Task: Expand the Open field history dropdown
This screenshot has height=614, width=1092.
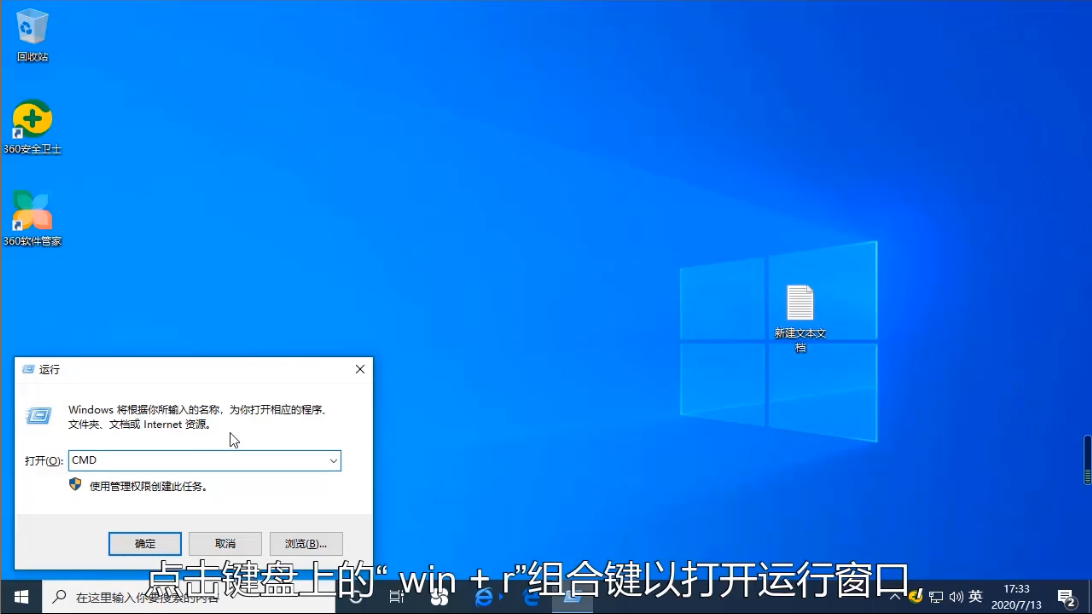Action: tap(333, 461)
